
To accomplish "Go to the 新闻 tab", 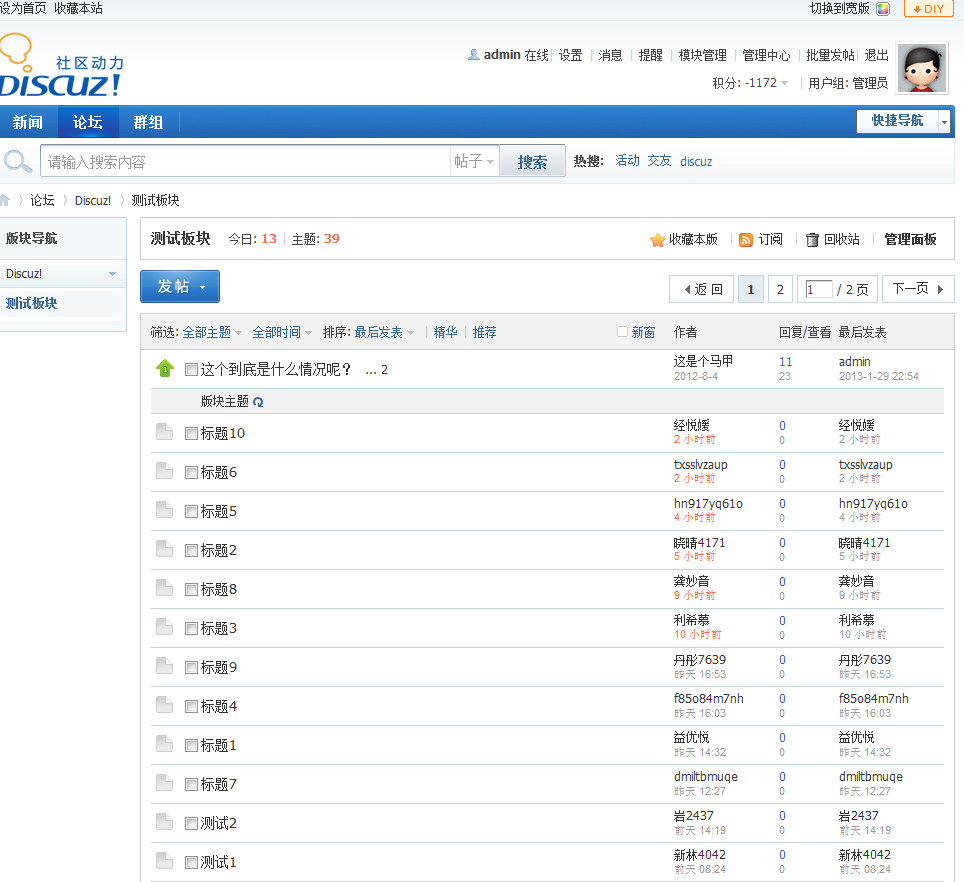I will (x=28, y=122).
